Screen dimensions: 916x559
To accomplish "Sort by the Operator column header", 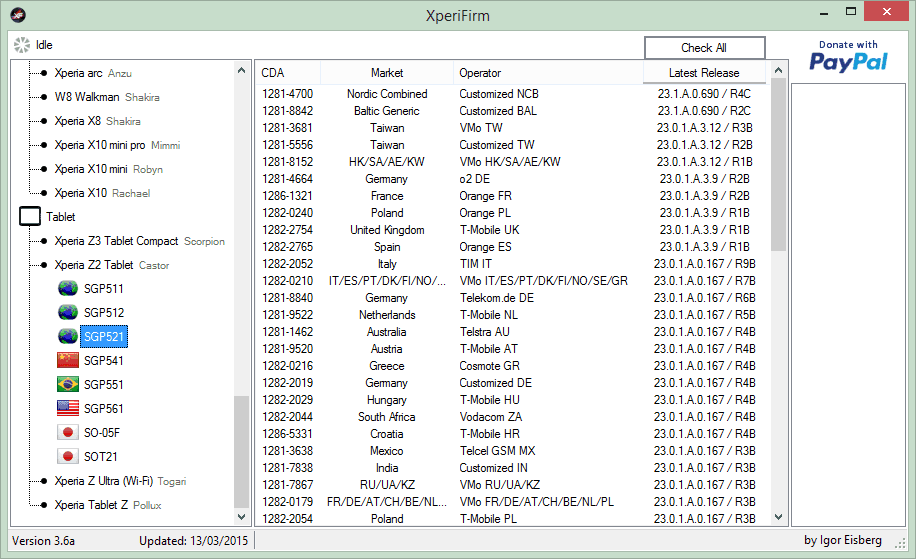I will click(548, 73).
